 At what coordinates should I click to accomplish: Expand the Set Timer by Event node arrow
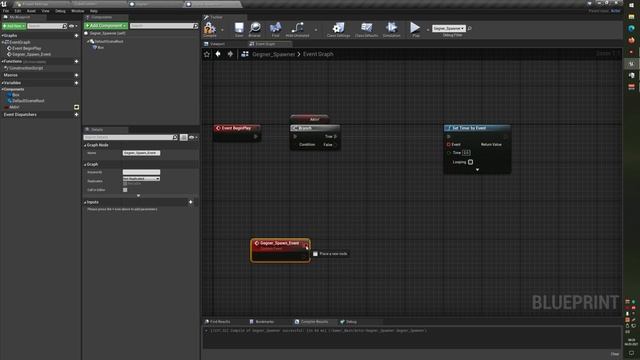(x=477, y=169)
